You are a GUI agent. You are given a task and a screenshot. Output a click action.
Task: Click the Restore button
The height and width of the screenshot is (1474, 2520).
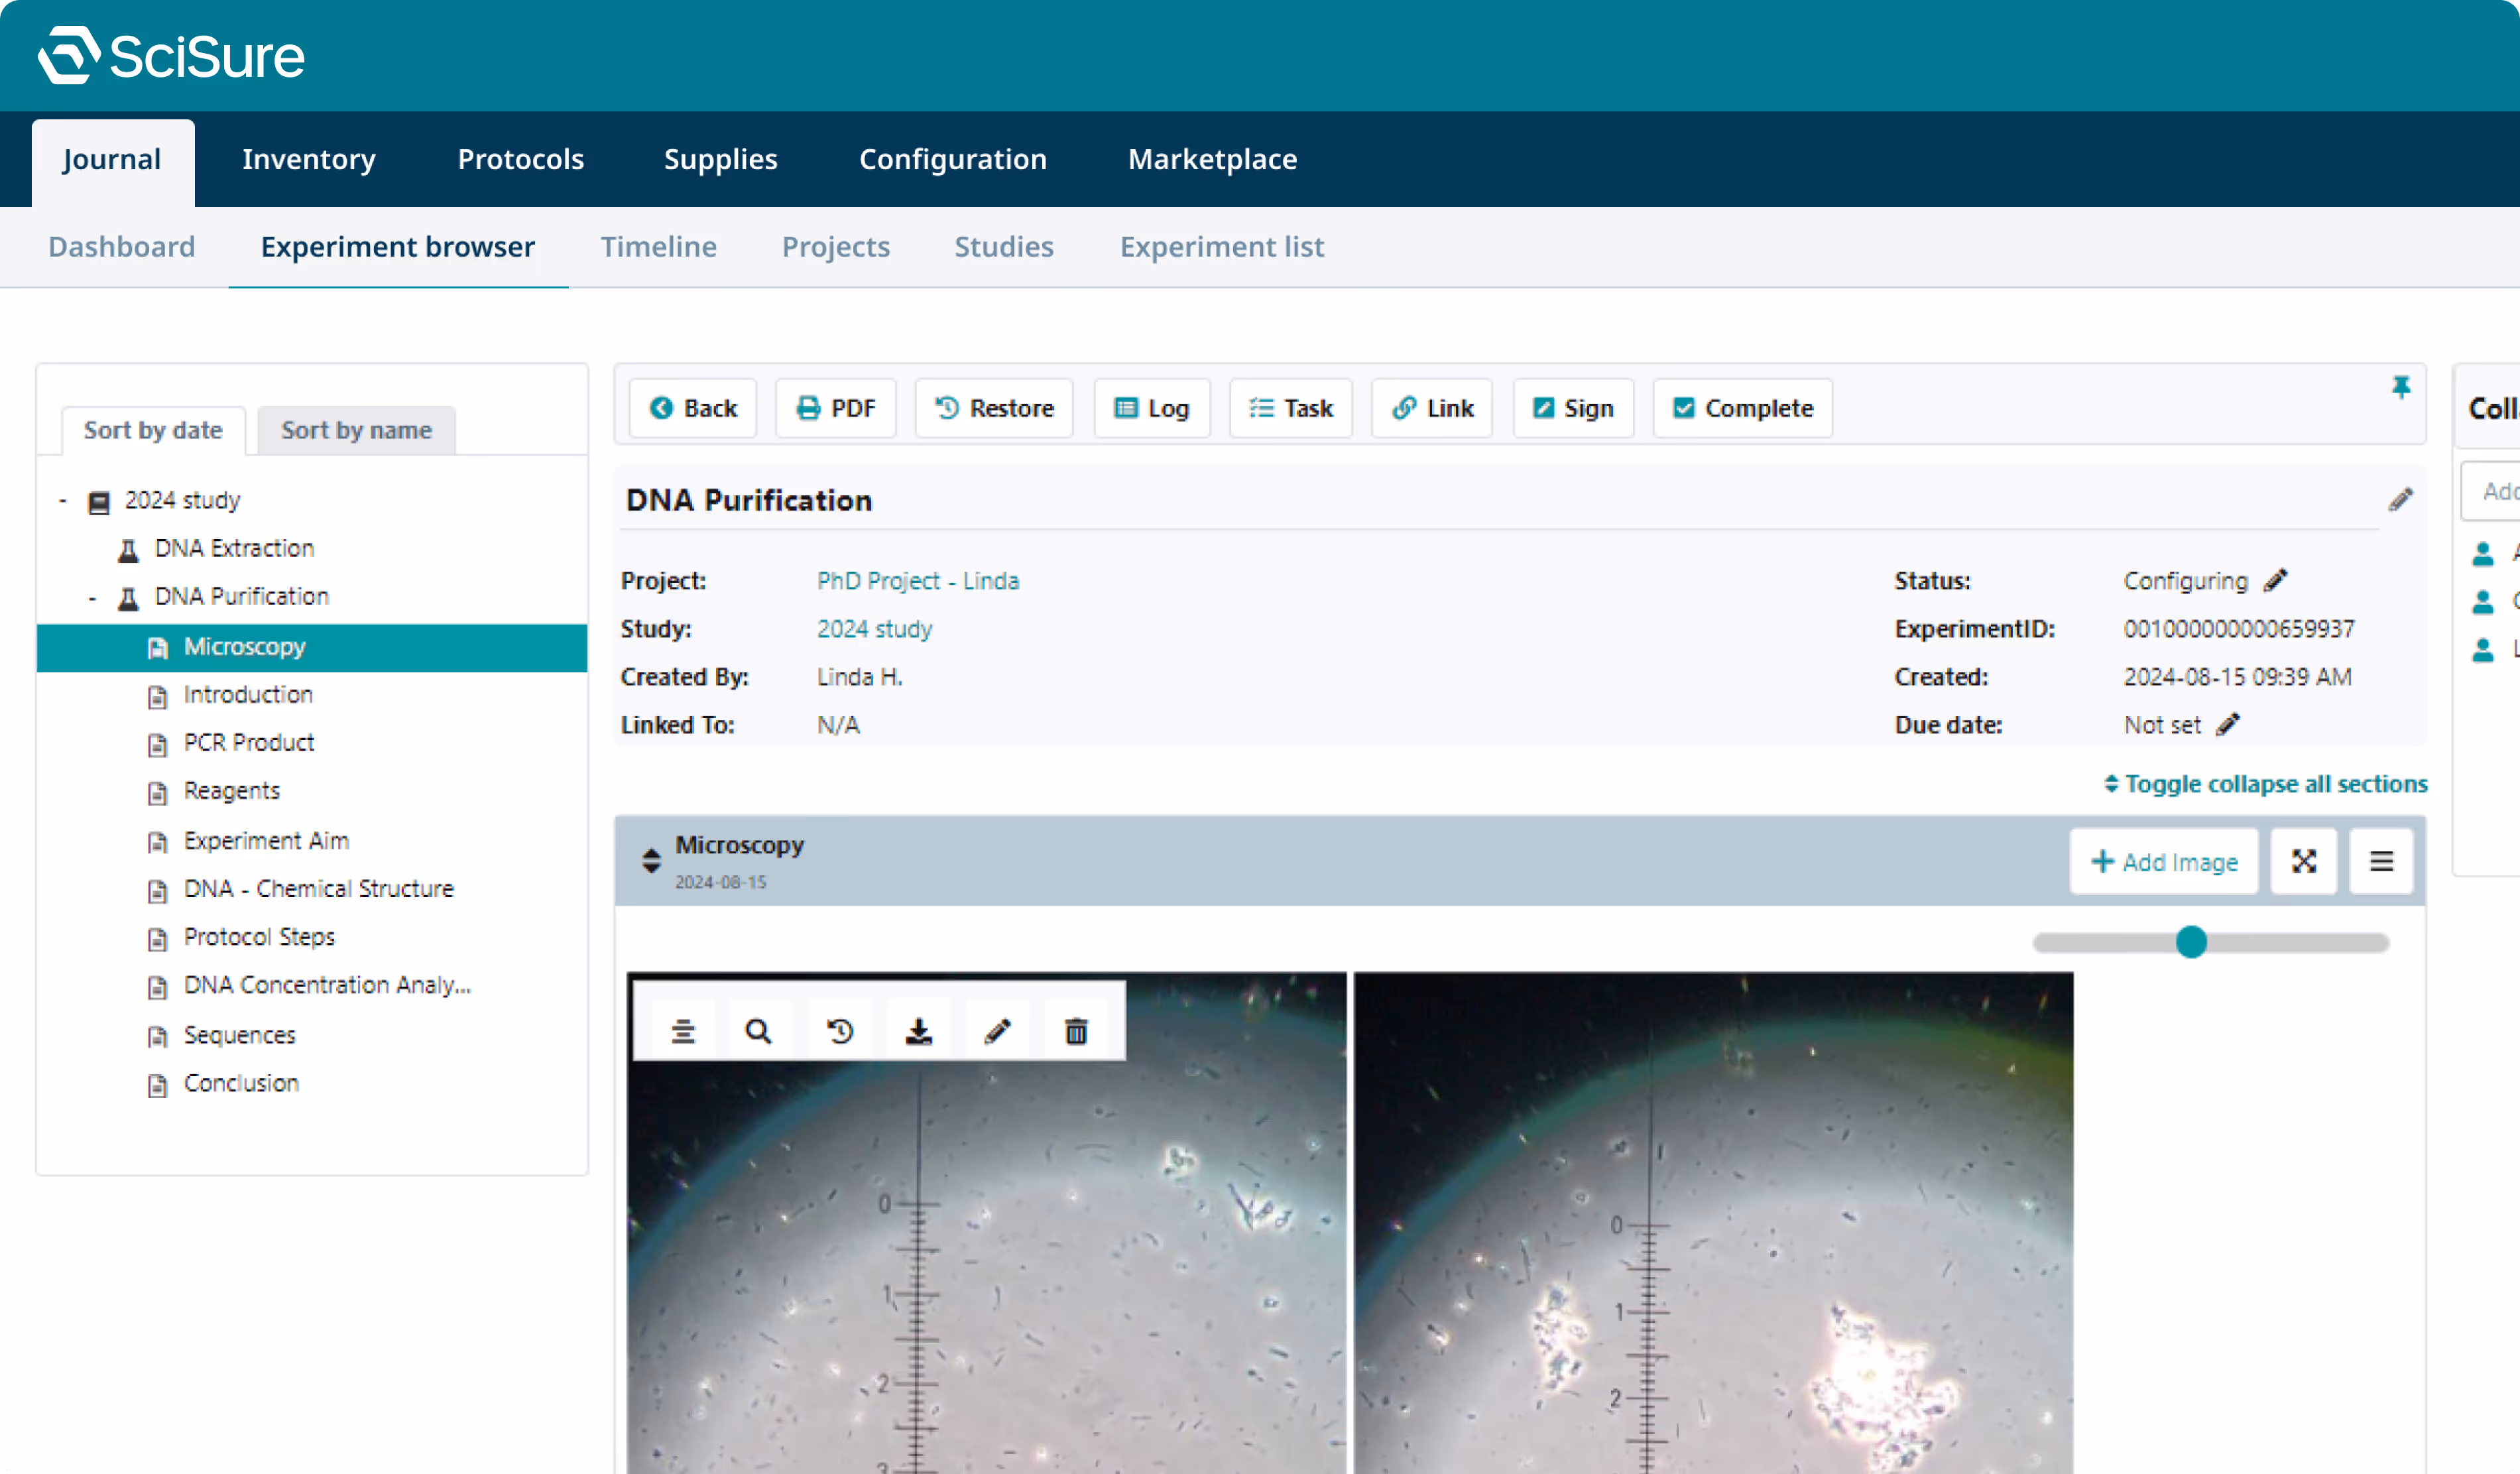994,408
